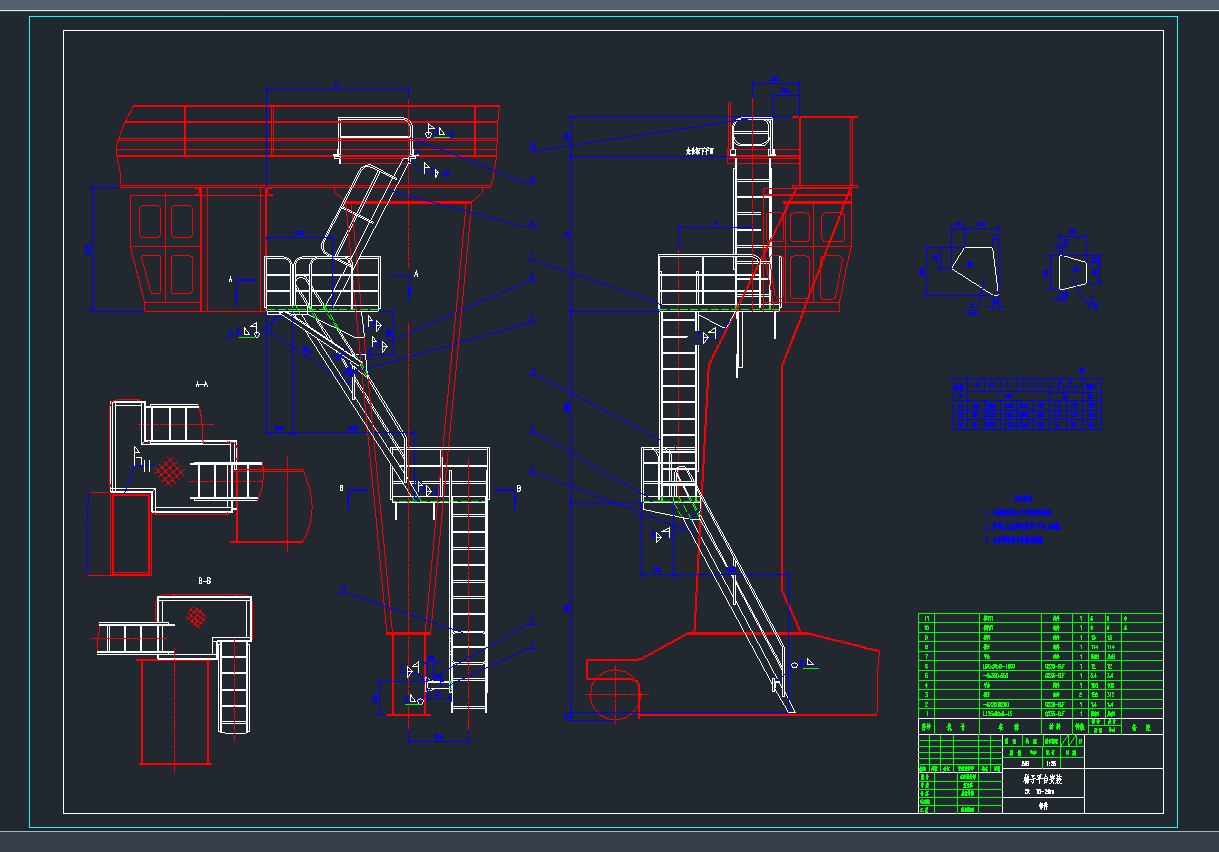Click balloon callout number 1
Viewport: 1219px width, 852px height.
pyautogui.click(x=532, y=645)
